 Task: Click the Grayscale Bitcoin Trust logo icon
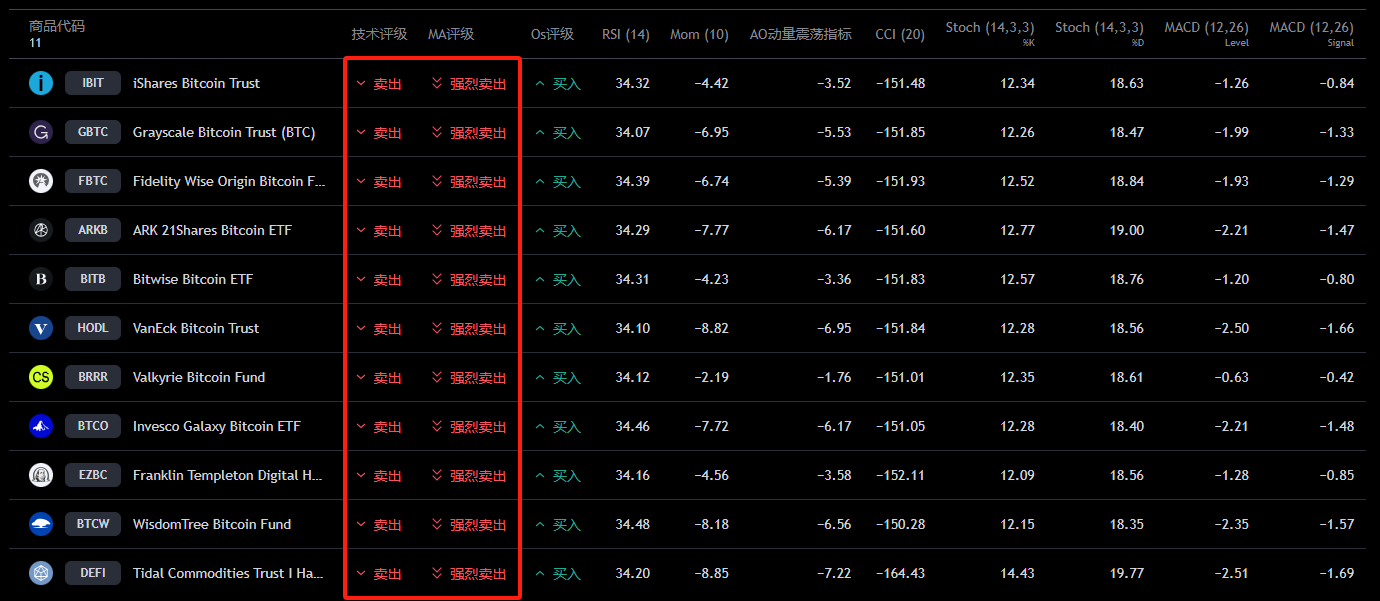(x=41, y=132)
